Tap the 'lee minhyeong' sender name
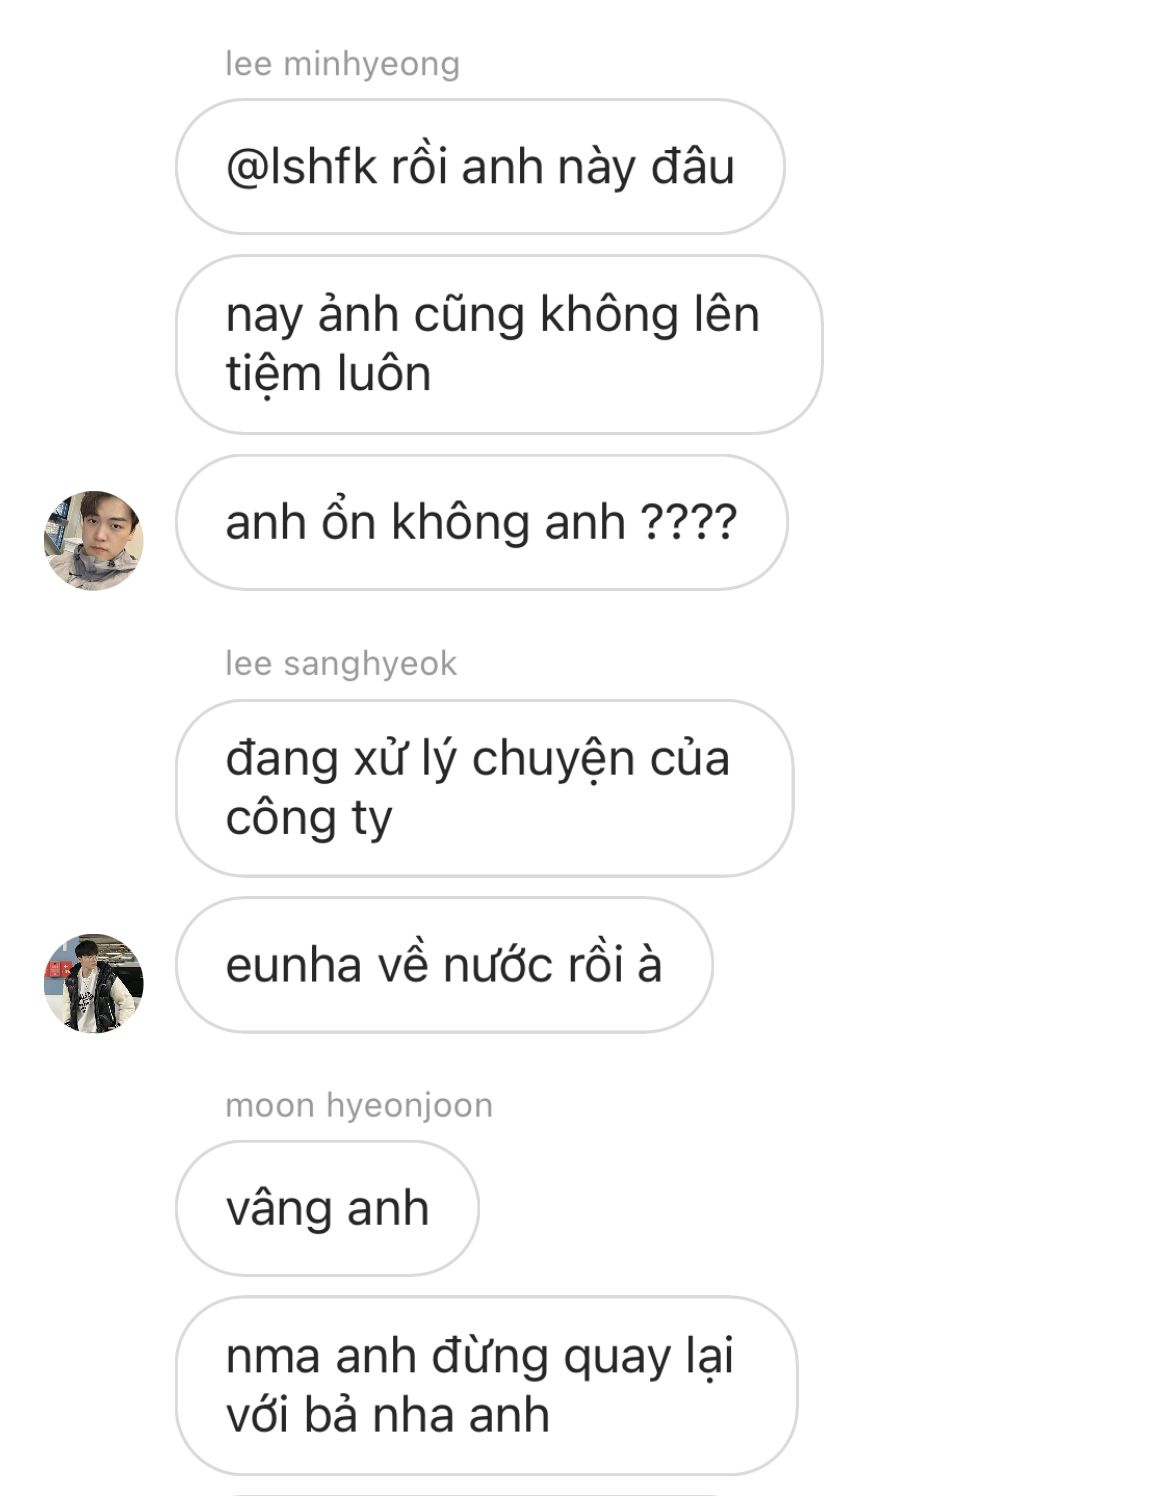Screen dimensions: 1170x1496 [342, 64]
